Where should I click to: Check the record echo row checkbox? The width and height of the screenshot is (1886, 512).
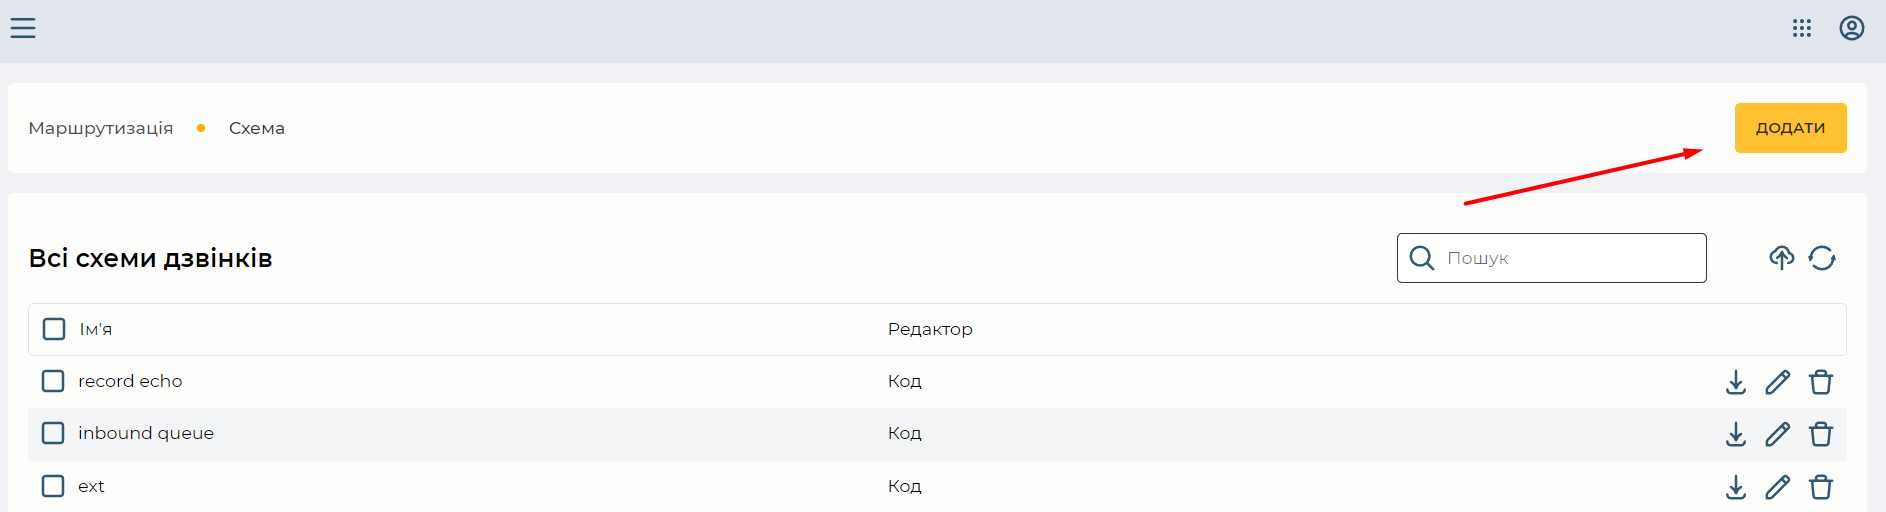53,381
